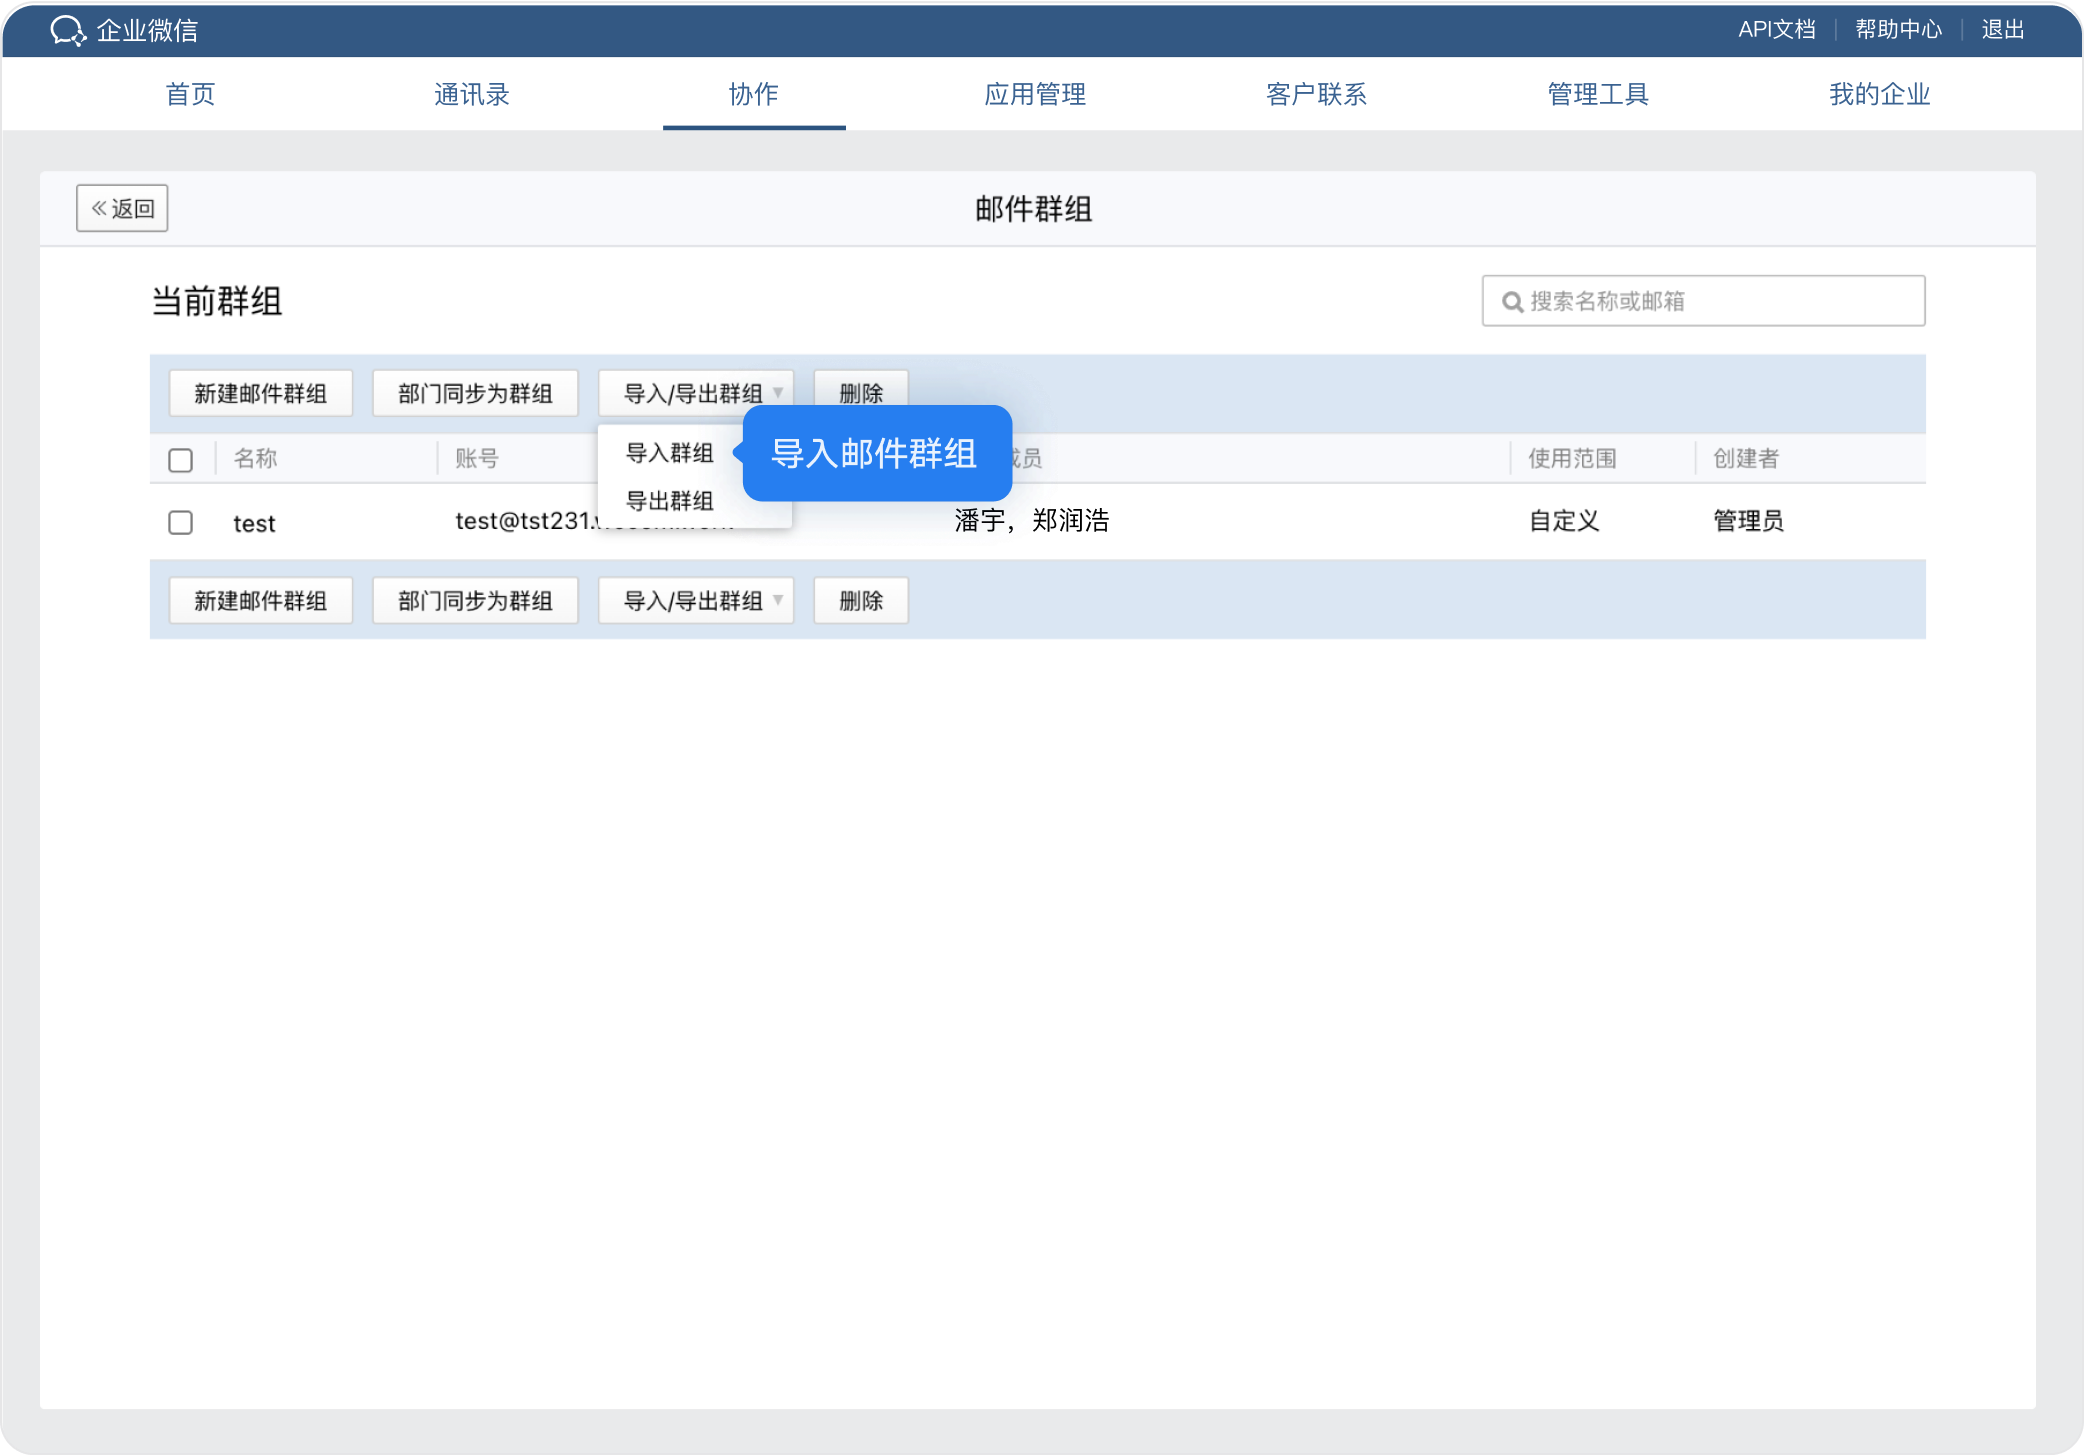
Task: Click the top 部门同步为群组 button
Action: point(475,393)
